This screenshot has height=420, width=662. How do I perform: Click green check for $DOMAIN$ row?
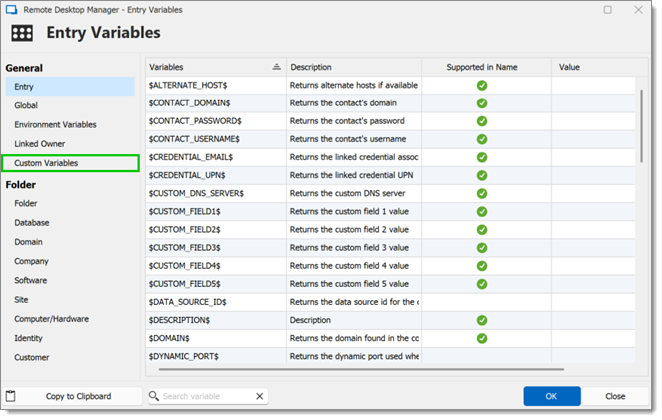click(482, 339)
